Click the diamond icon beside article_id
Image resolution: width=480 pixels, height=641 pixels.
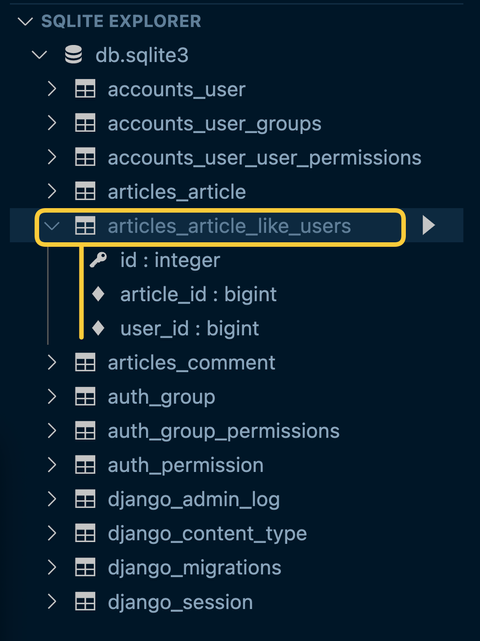click(98, 294)
